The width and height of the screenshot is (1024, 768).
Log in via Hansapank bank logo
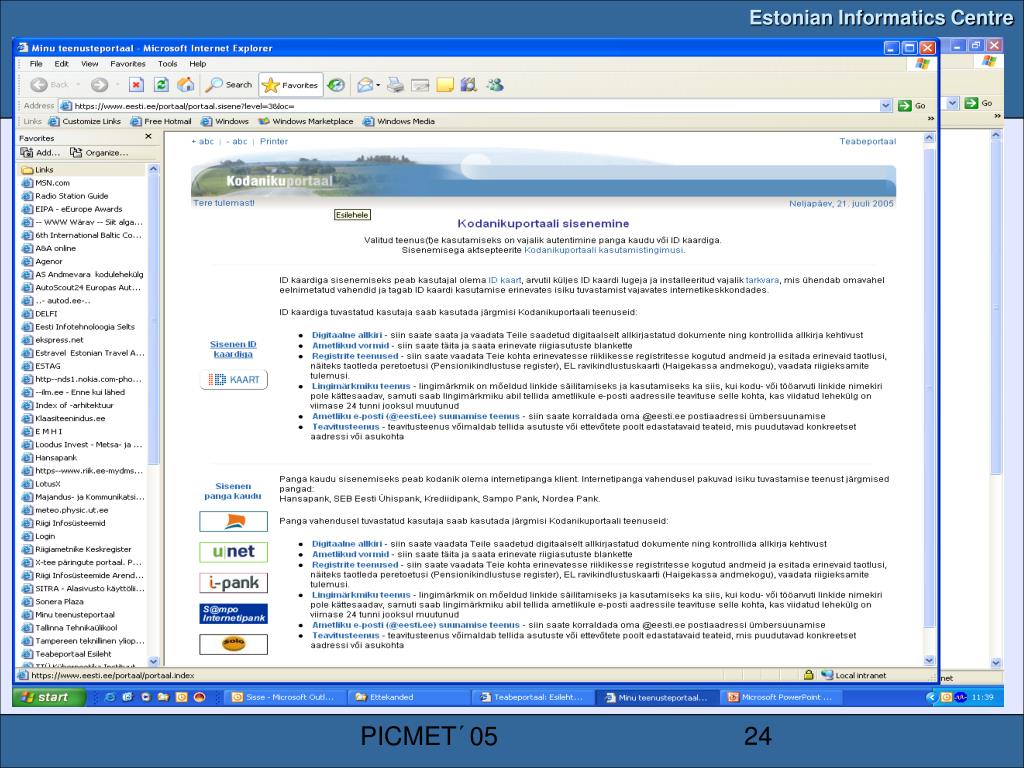click(233, 521)
